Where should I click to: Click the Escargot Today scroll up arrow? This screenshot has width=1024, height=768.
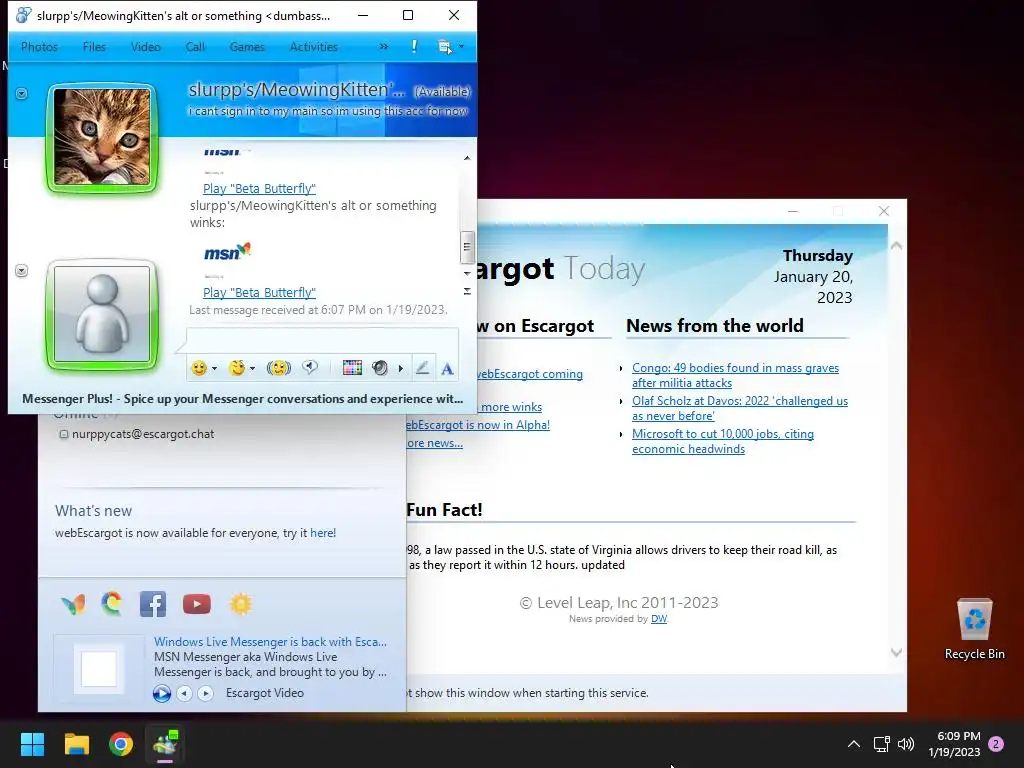click(x=896, y=246)
